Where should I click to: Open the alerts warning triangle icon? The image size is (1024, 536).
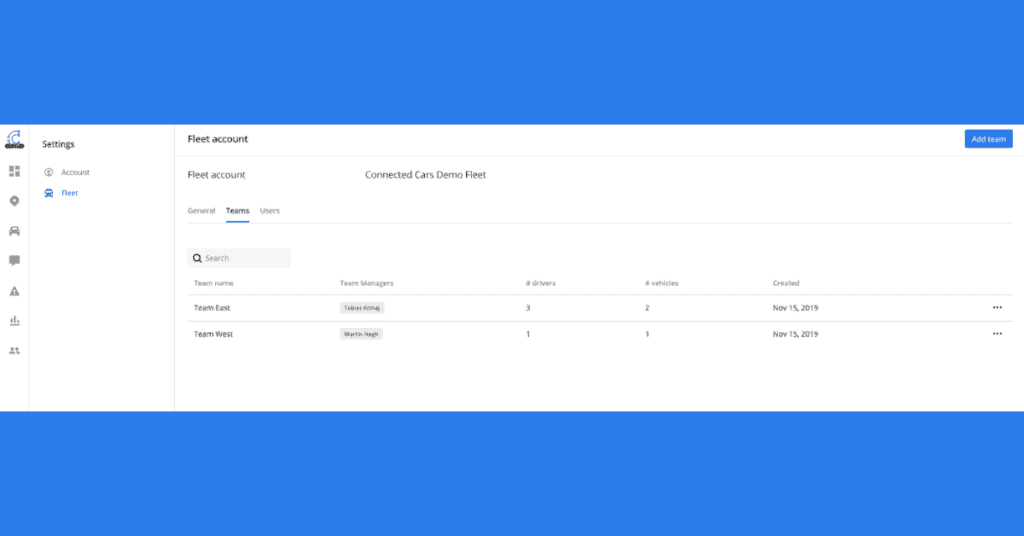click(14, 291)
